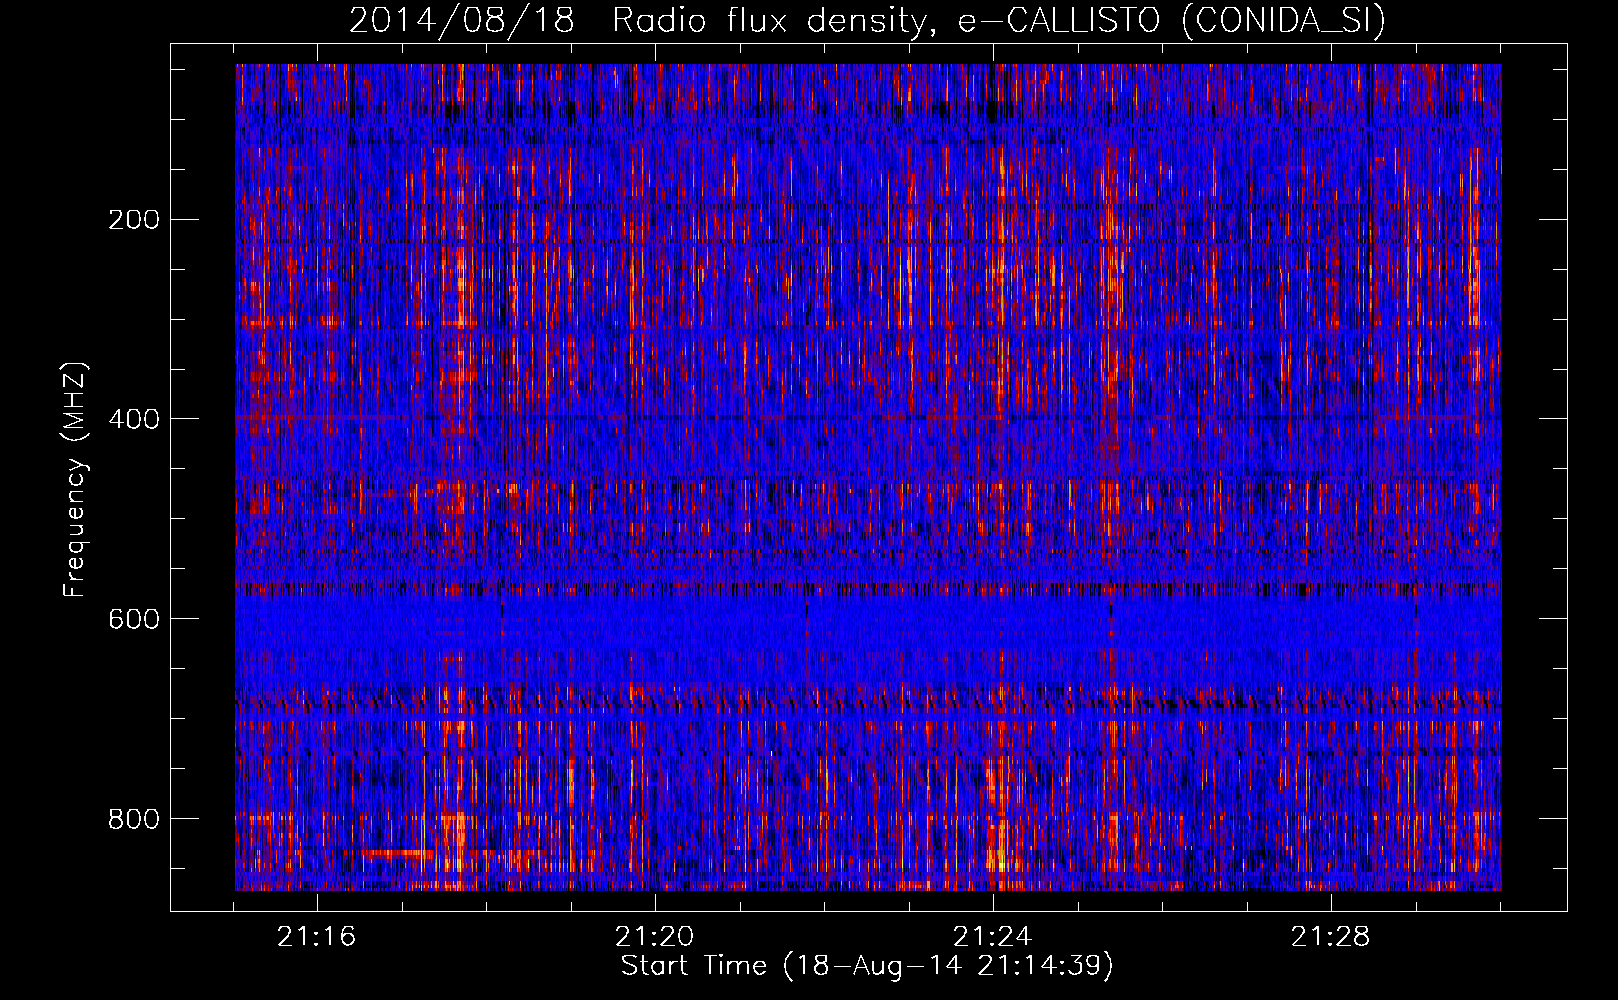The width and height of the screenshot is (1618, 1000).
Task: Click the plot title showing the 2014/08/18 e-CALLISTO date
Action: (867, 20)
